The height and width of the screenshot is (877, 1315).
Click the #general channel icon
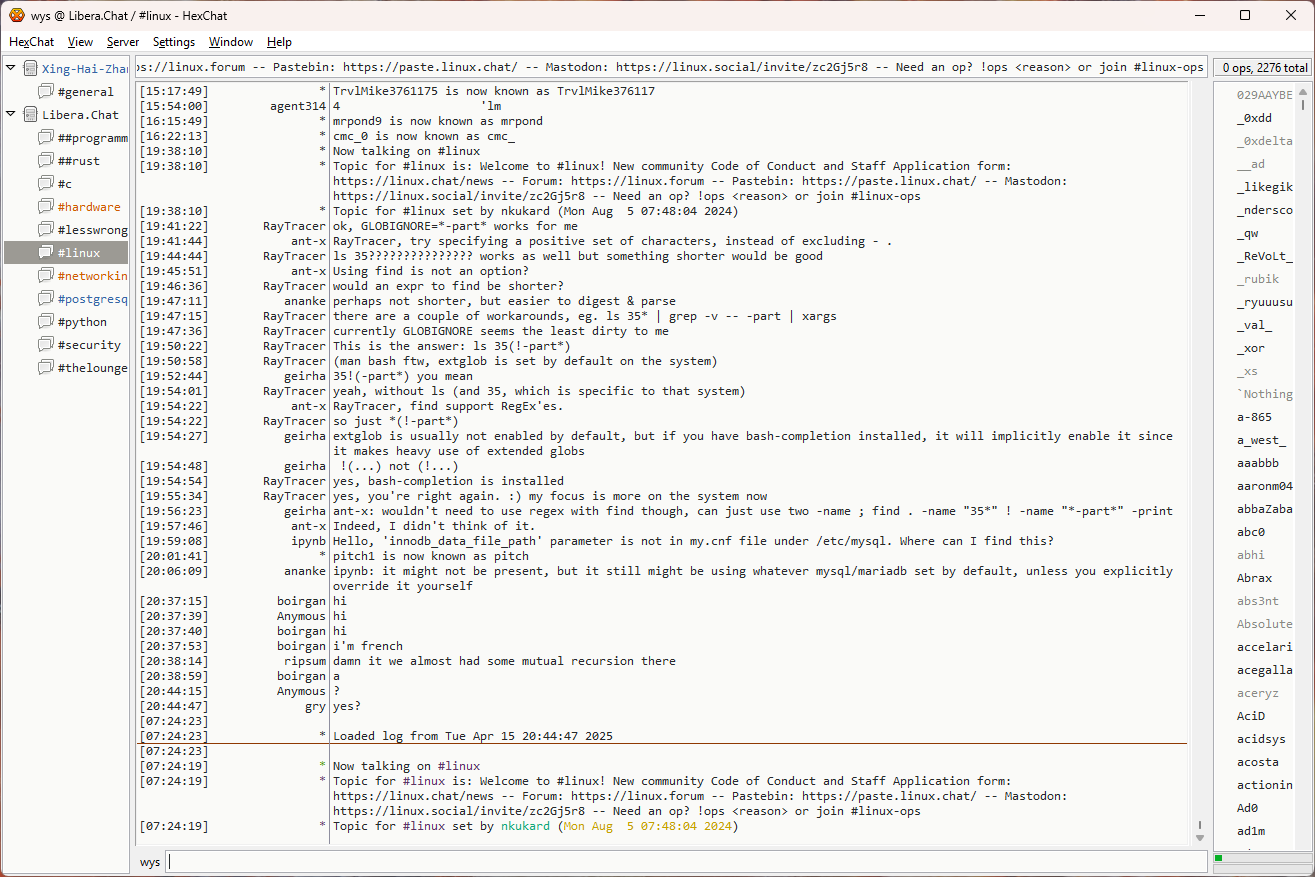[x=46, y=92]
